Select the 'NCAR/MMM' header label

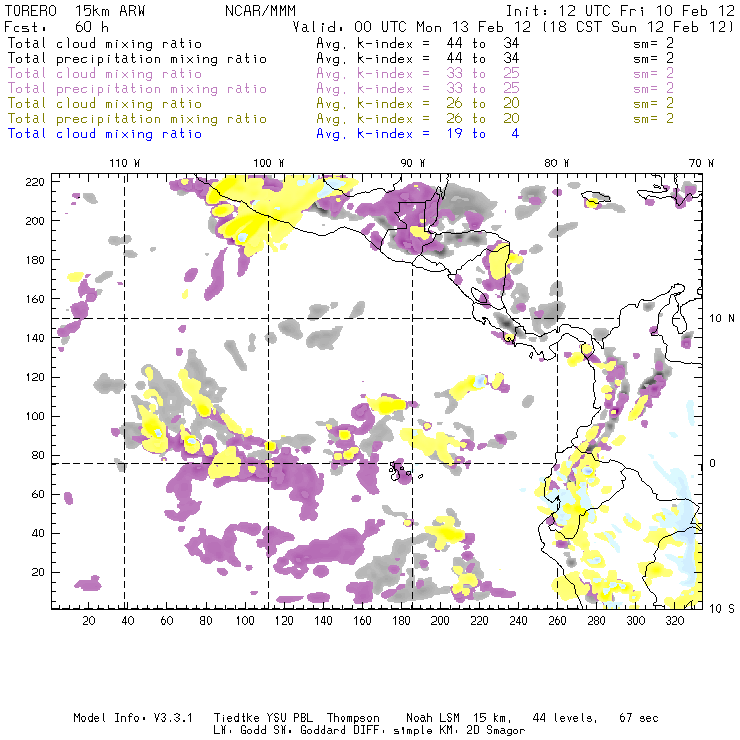[260, 11]
